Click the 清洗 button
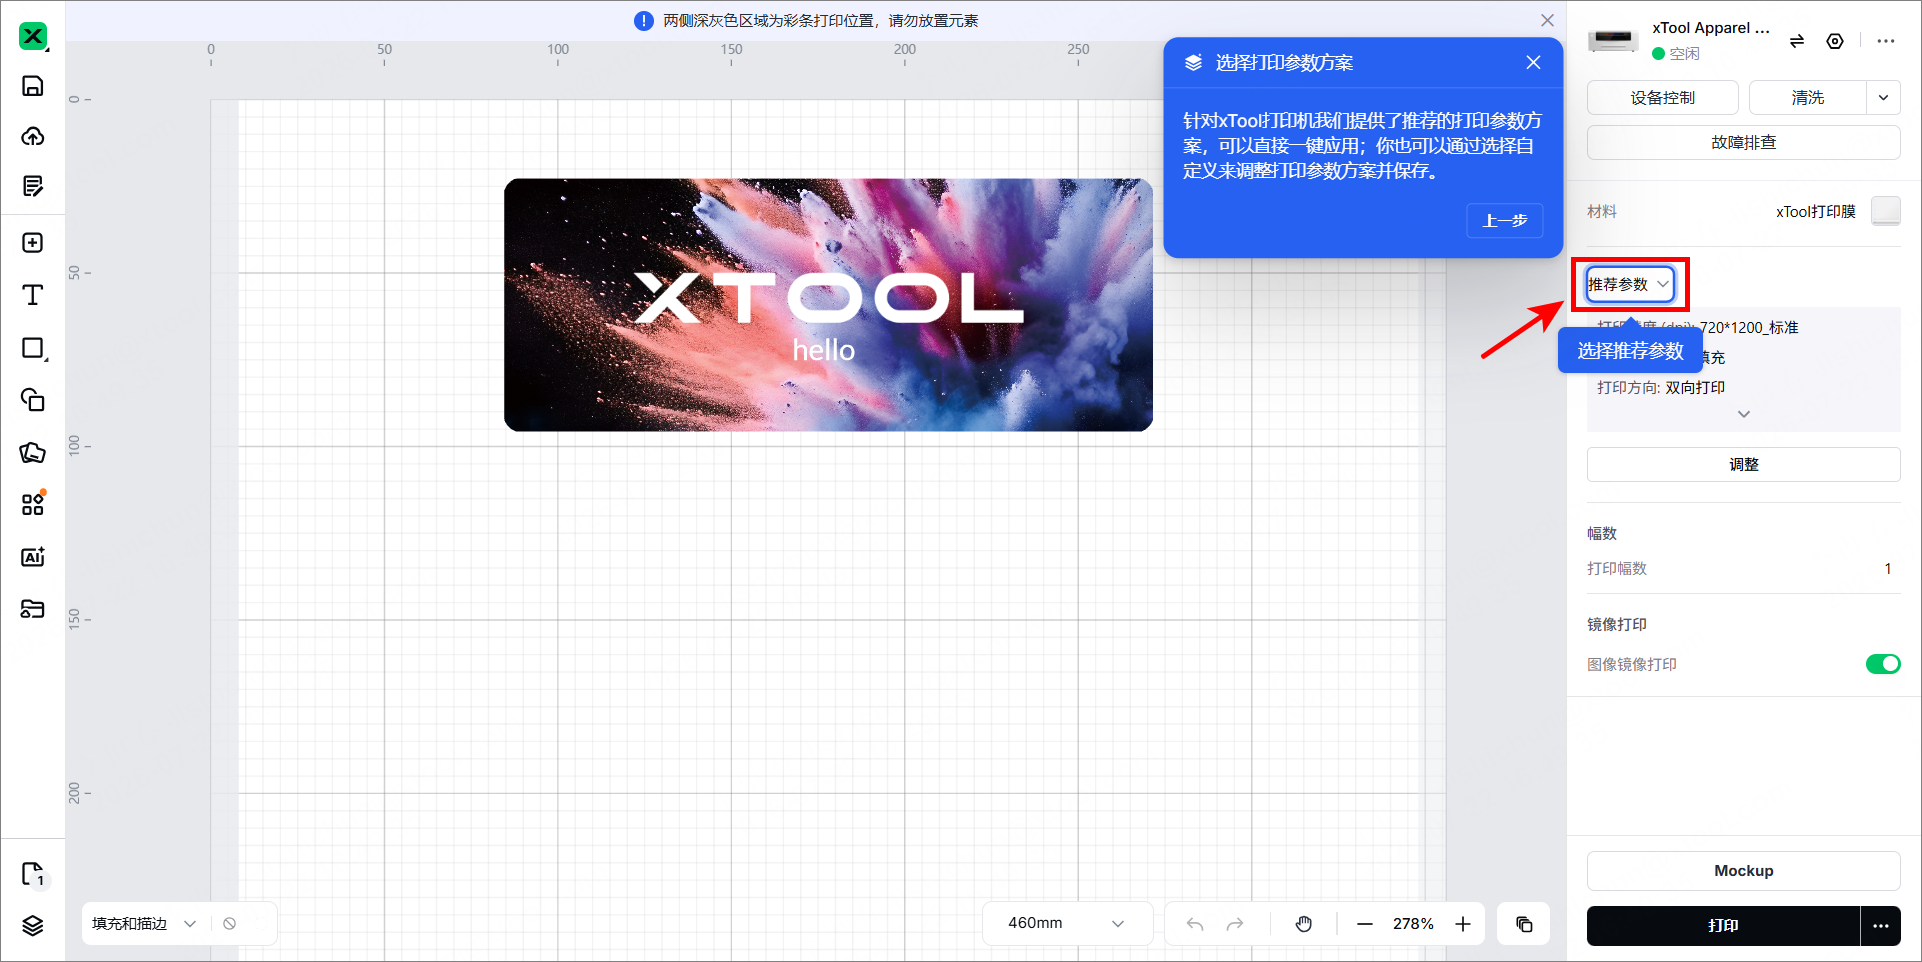This screenshot has height=962, width=1922. (1808, 98)
